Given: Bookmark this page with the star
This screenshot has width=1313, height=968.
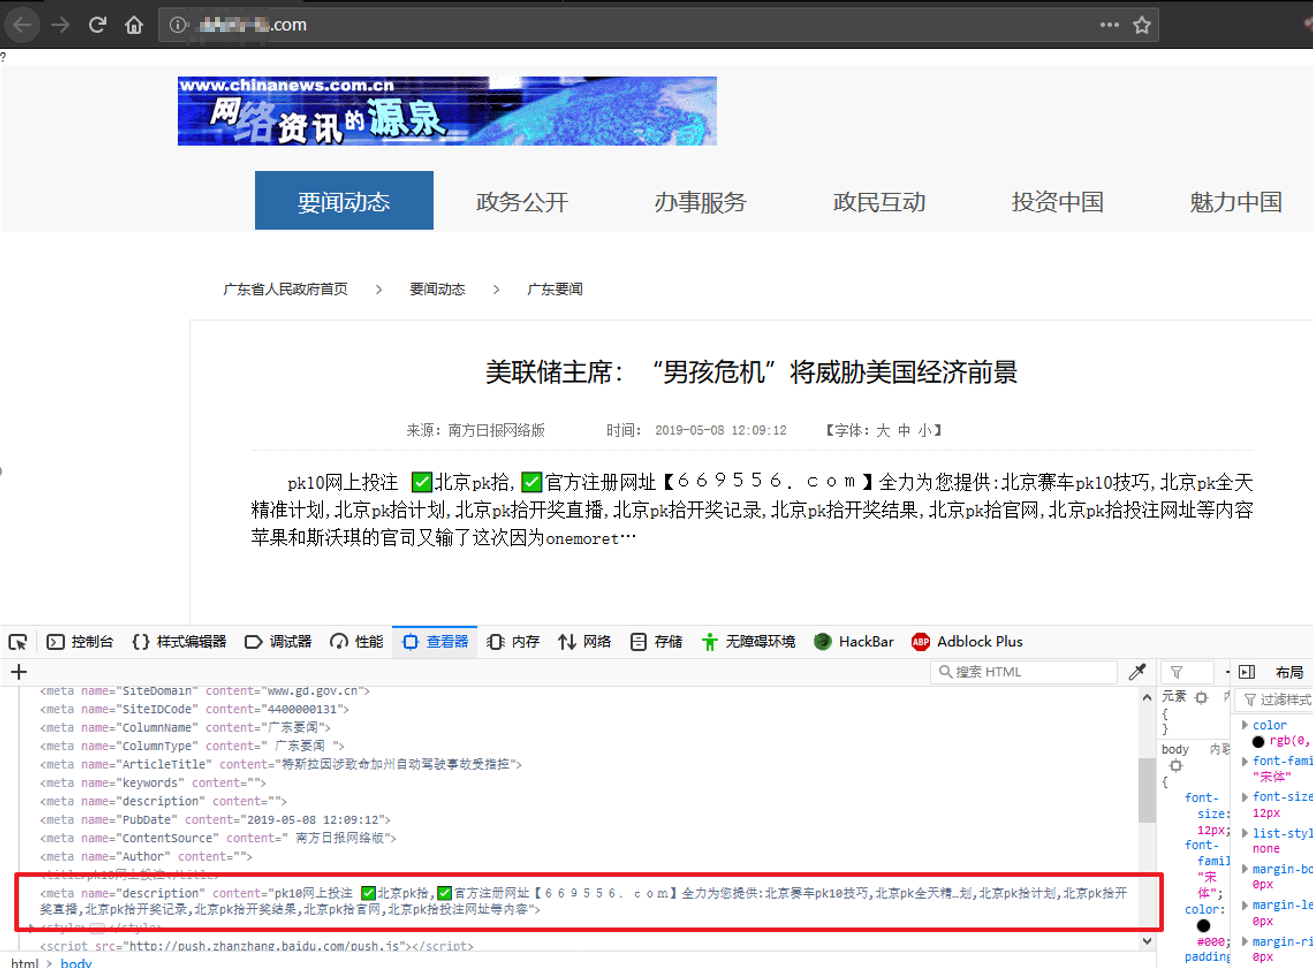Looking at the screenshot, I should (1142, 25).
